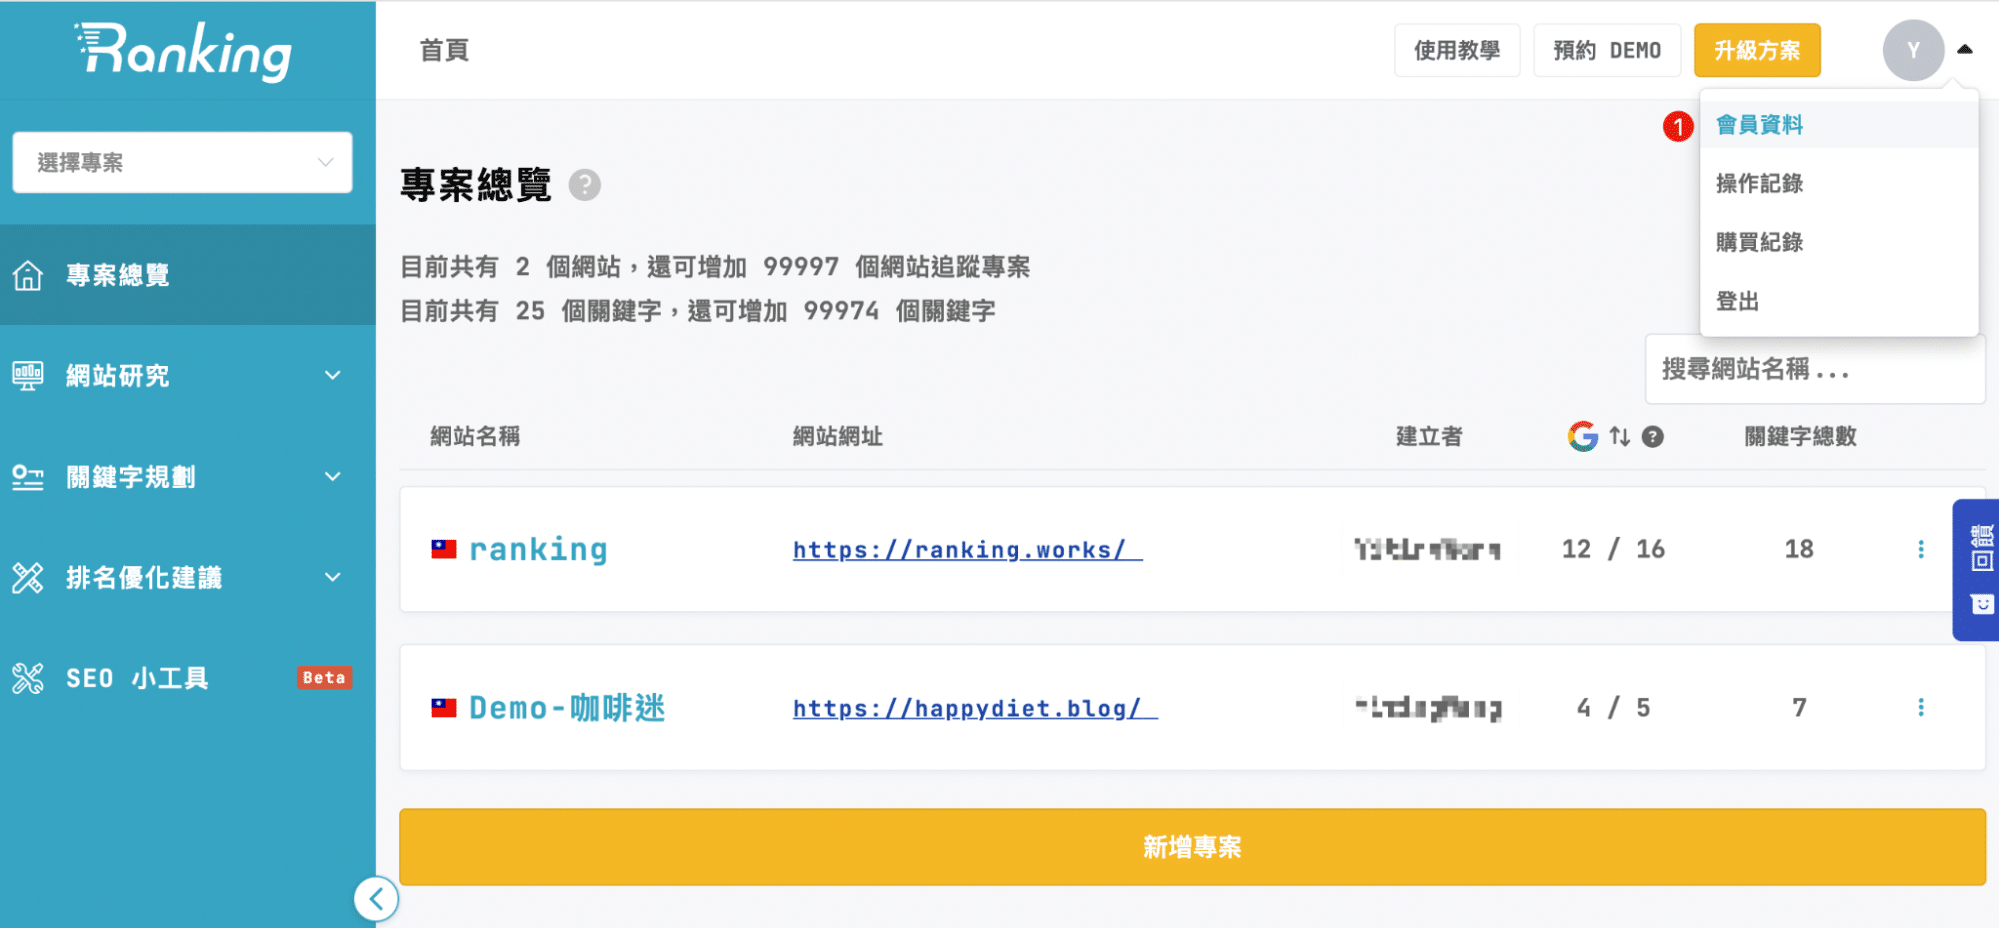This screenshot has height=929, width=1999.
Task: Click the Y user avatar
Action: click(x=1912, y=50)
